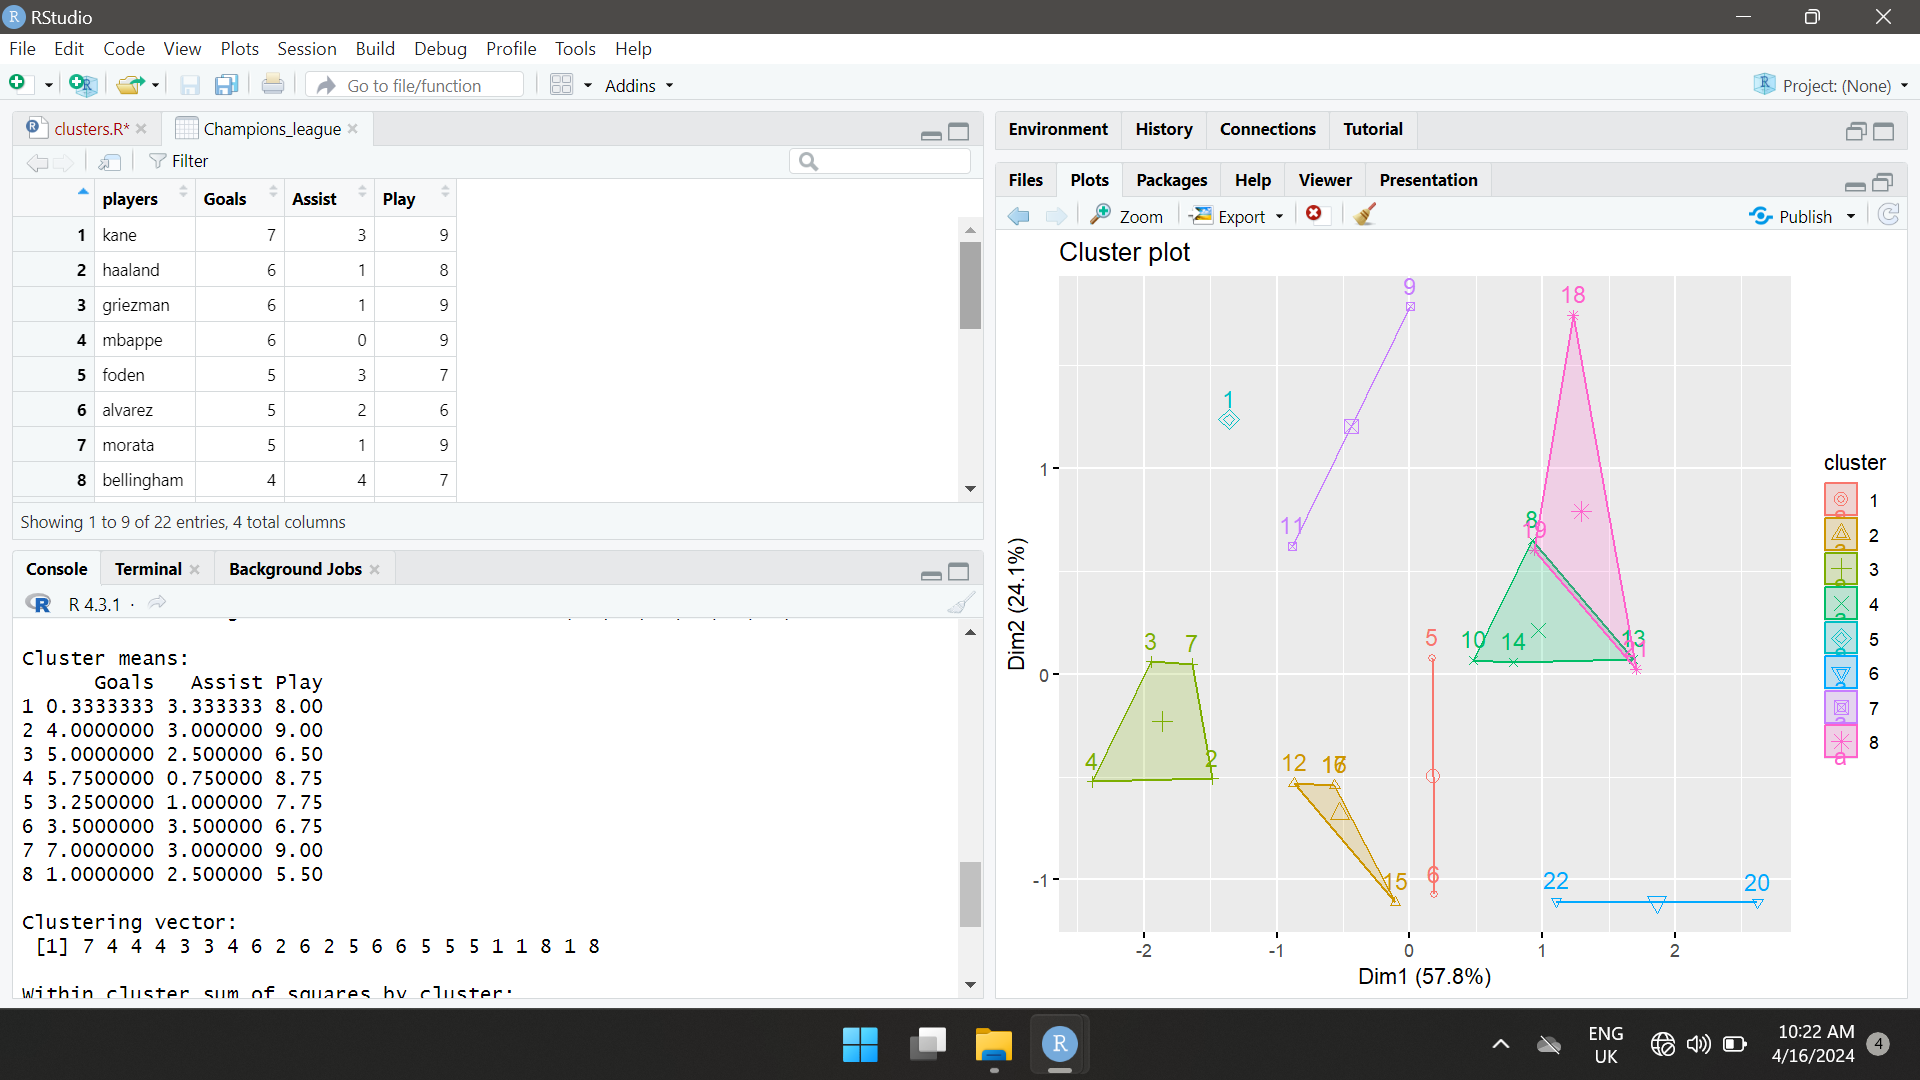The height and width of the screenshot is (1080, 1920).
Task: Click view working directory arrow in console
Action: [x=157, y=603]
